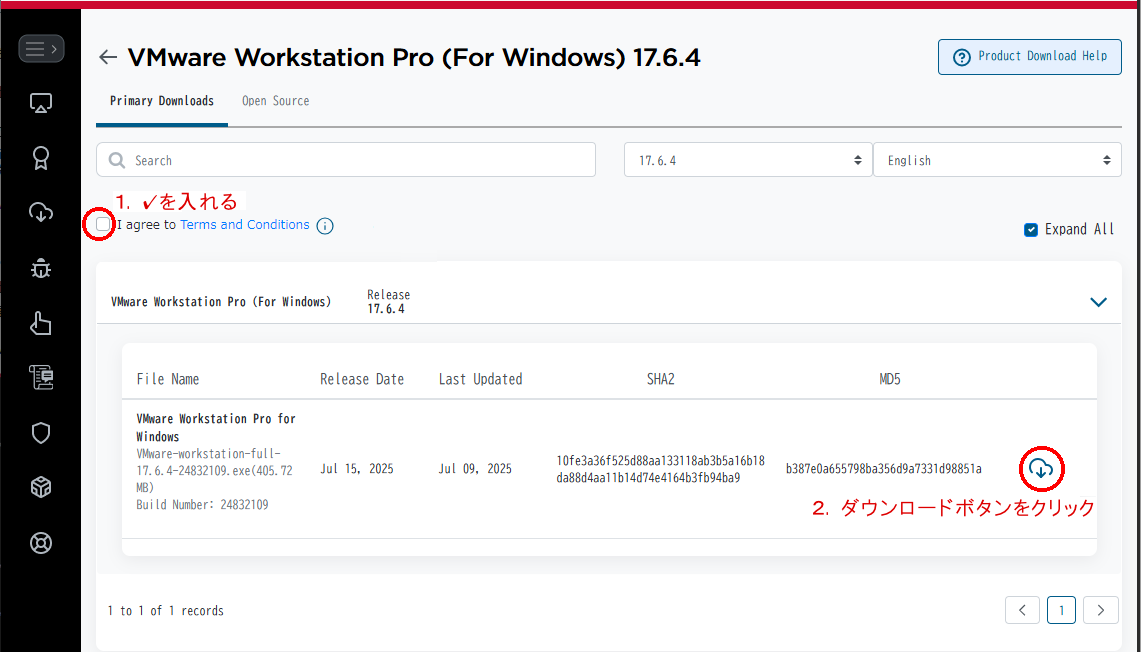Uncheck the Expand All checkbox
Screen dimensions: 1141x652
(1031, 230)
